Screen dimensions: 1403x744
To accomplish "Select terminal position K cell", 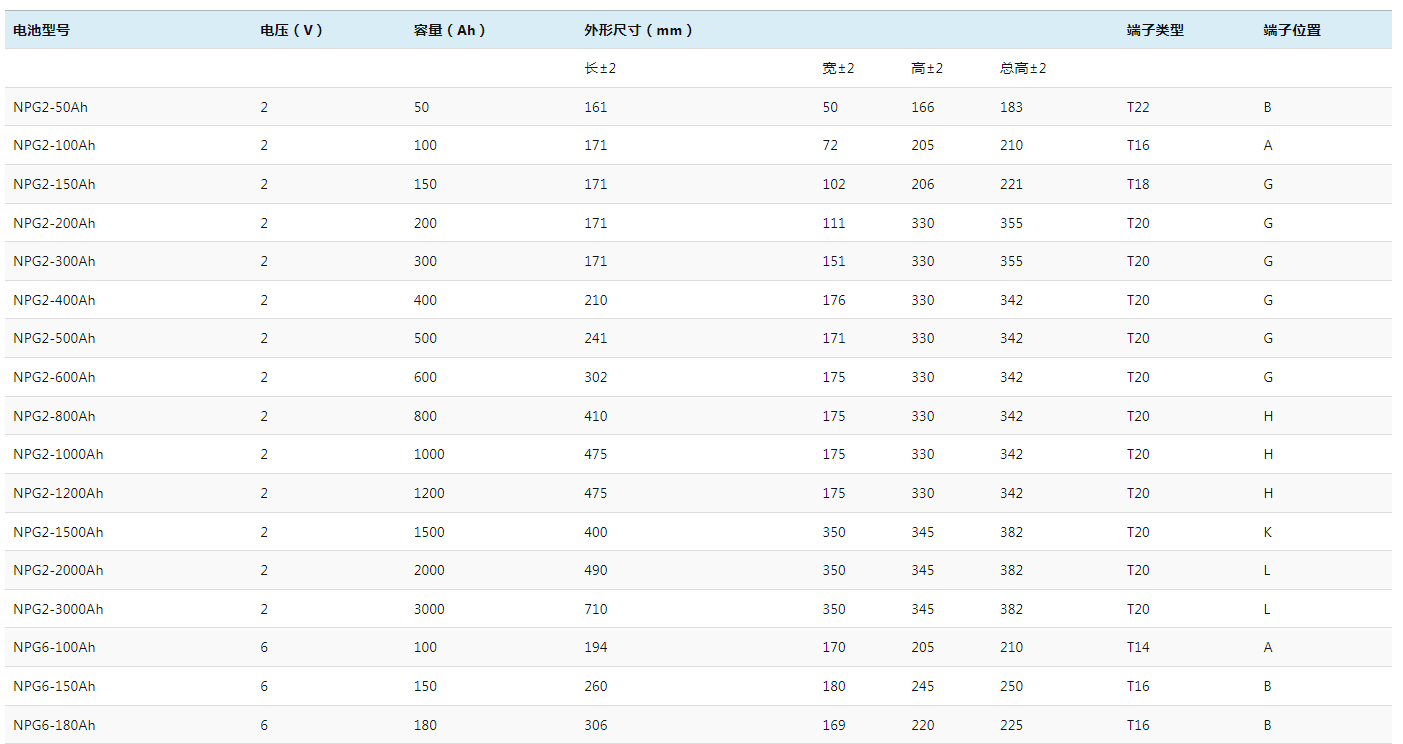I will pyautogui.click(x=1267, y=532).
